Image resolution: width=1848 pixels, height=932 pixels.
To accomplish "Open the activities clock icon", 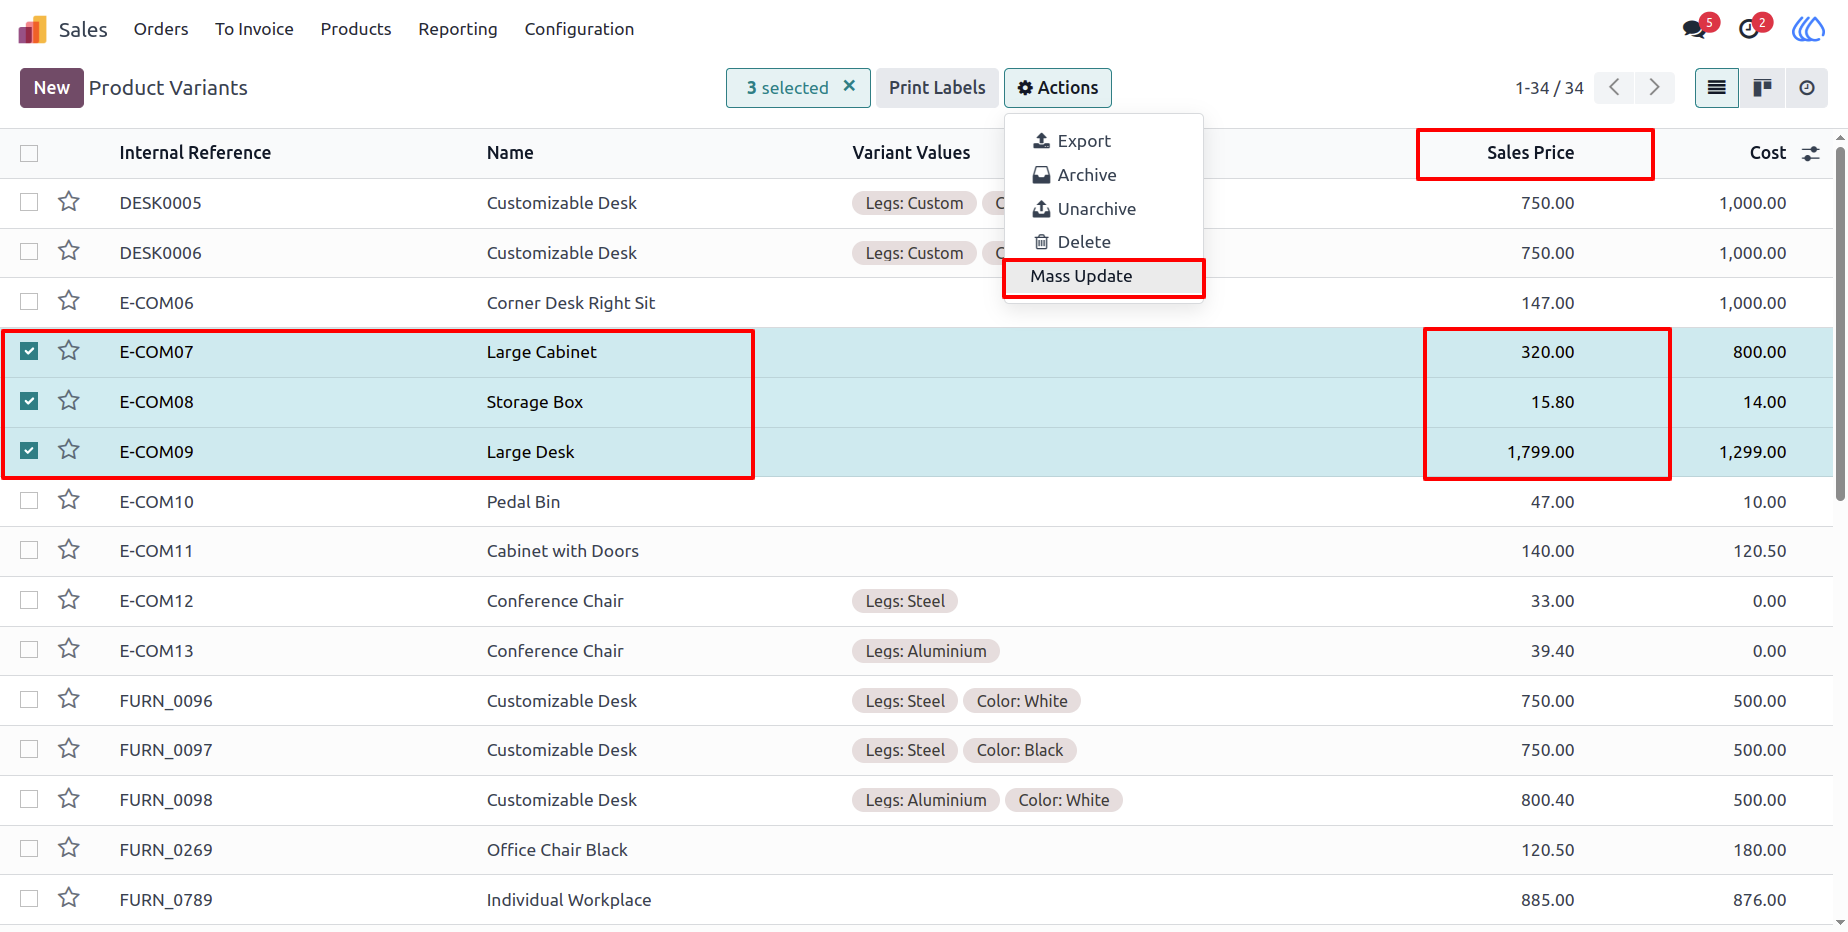I will tap(1749, 29).
